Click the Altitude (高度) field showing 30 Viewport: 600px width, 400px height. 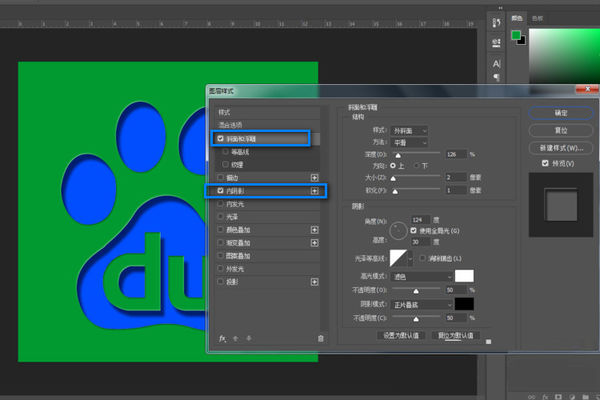(420, 242)
